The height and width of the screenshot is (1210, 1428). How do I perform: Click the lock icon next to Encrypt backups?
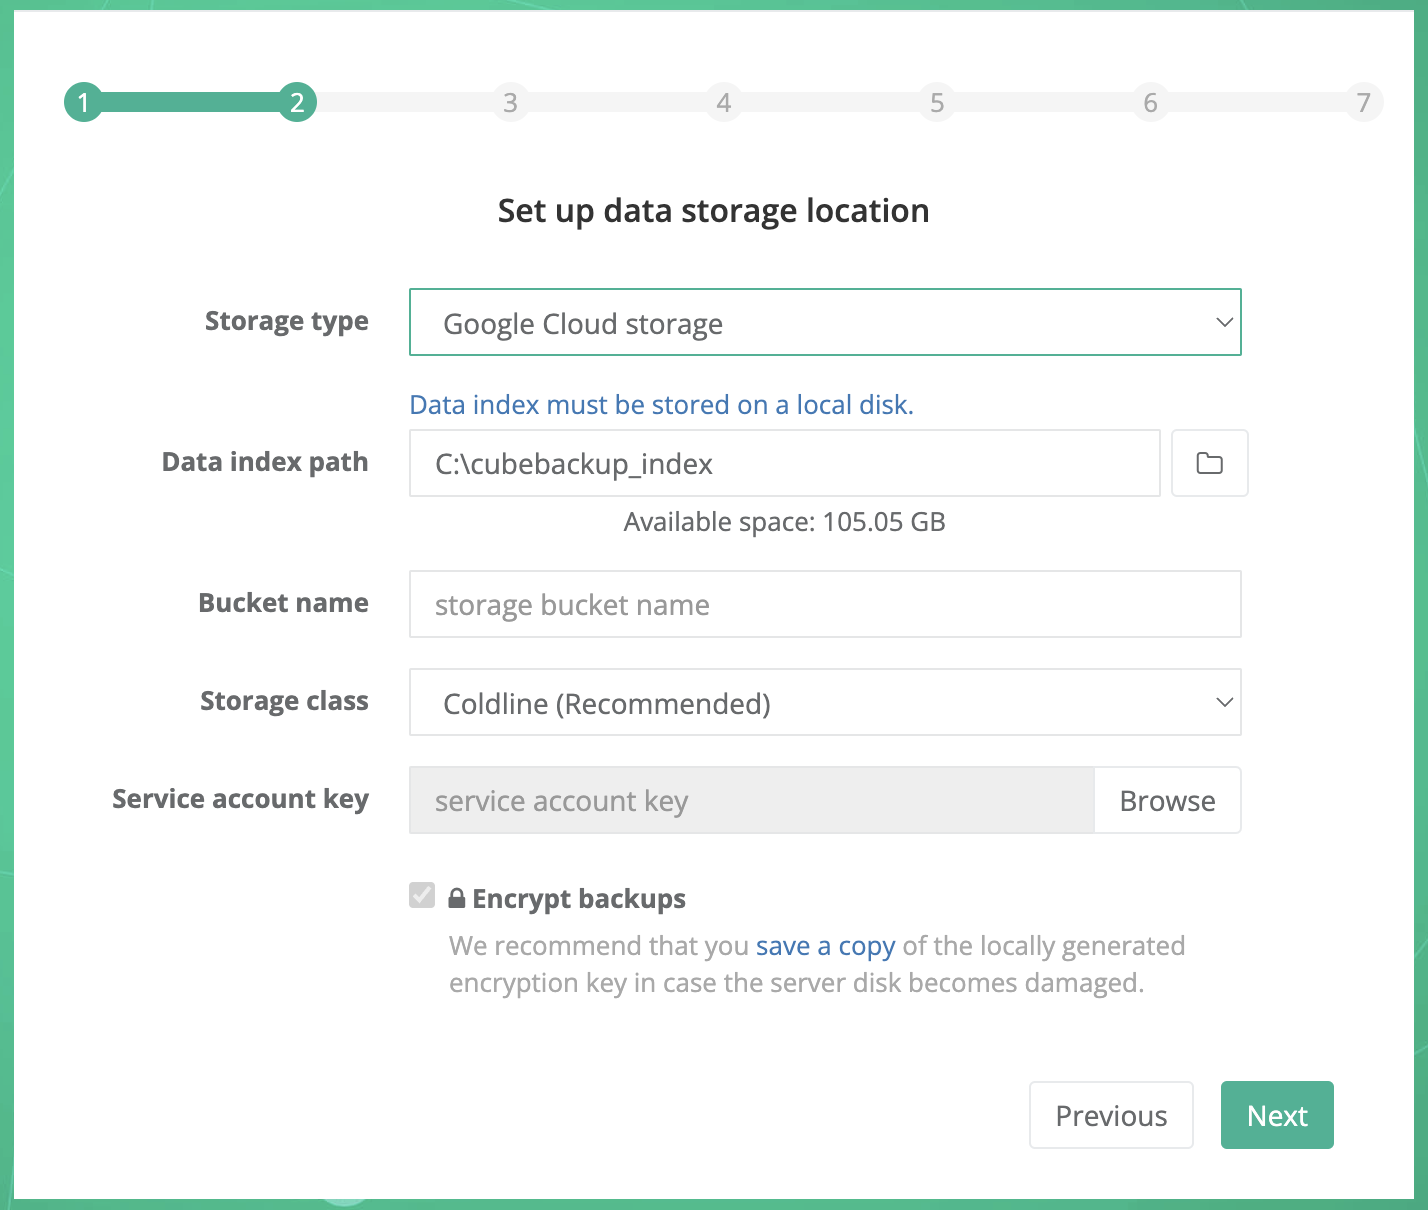456,897
